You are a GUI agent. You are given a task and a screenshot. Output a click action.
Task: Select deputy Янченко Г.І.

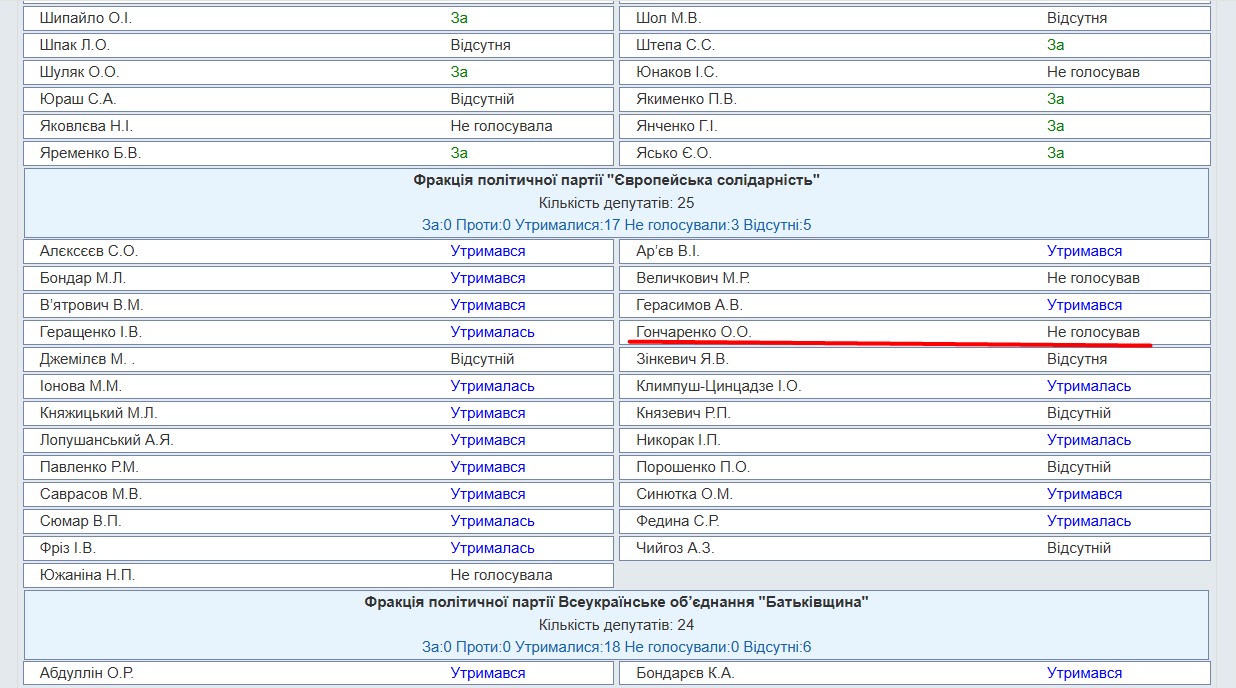pyautogui.click(x=677, y=126)
